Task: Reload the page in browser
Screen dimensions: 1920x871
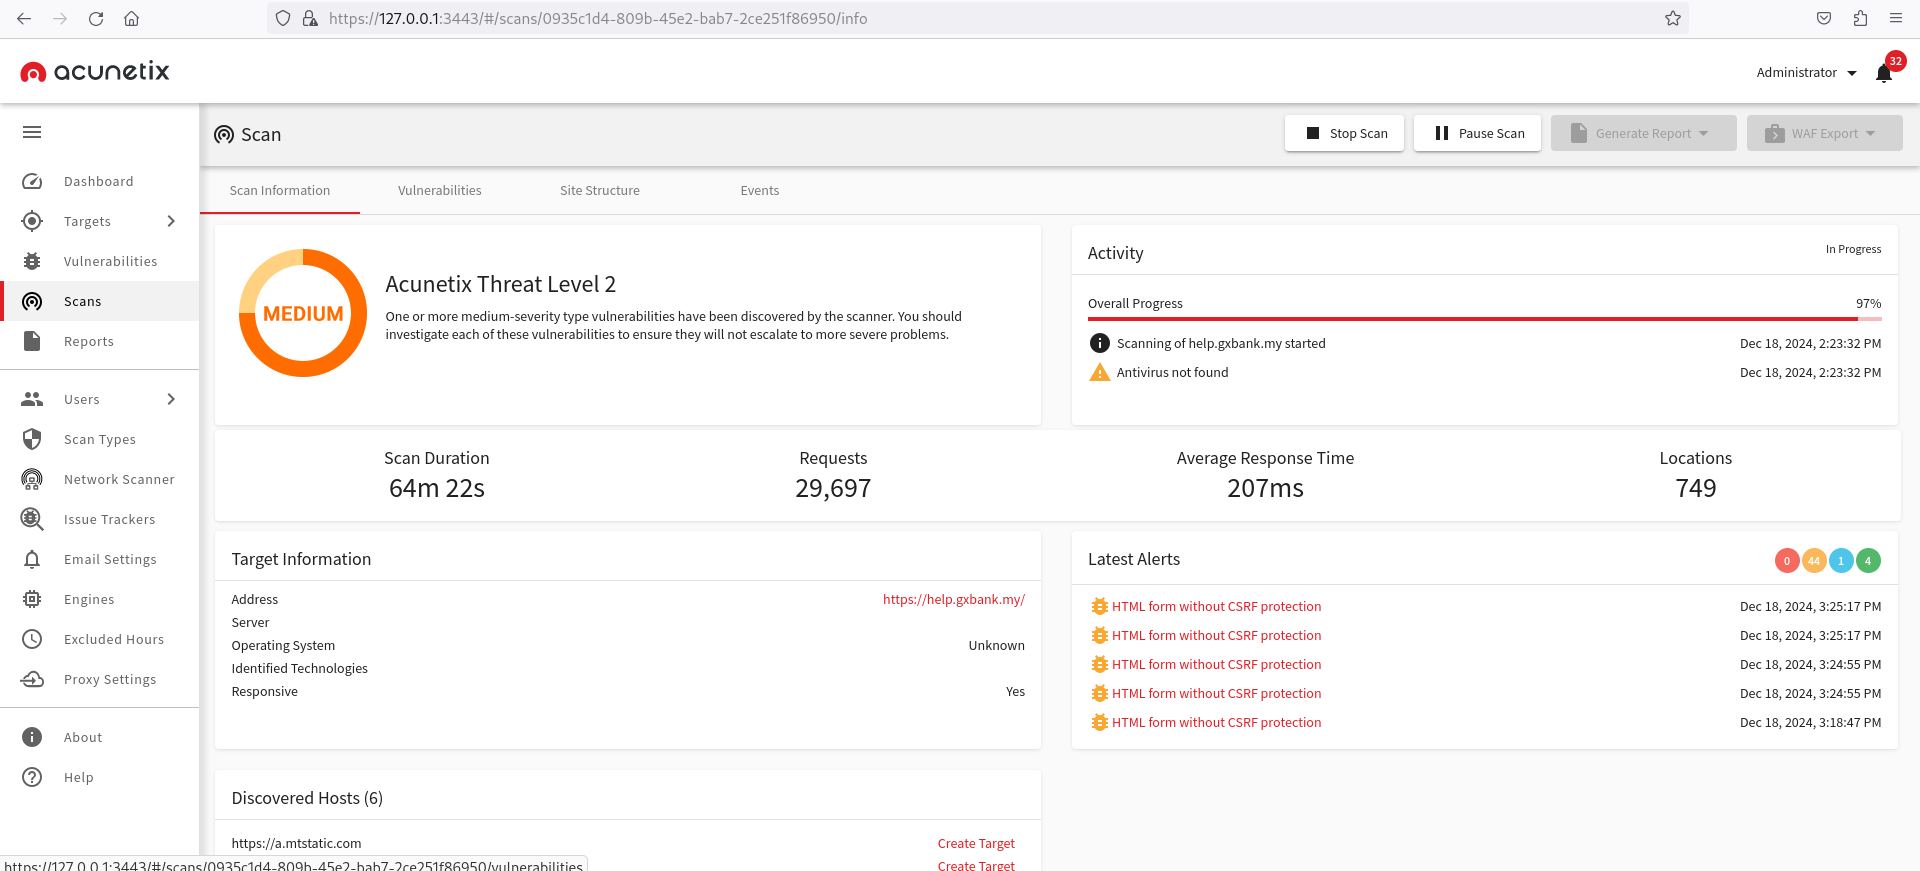Action: (x=96, y=18)
